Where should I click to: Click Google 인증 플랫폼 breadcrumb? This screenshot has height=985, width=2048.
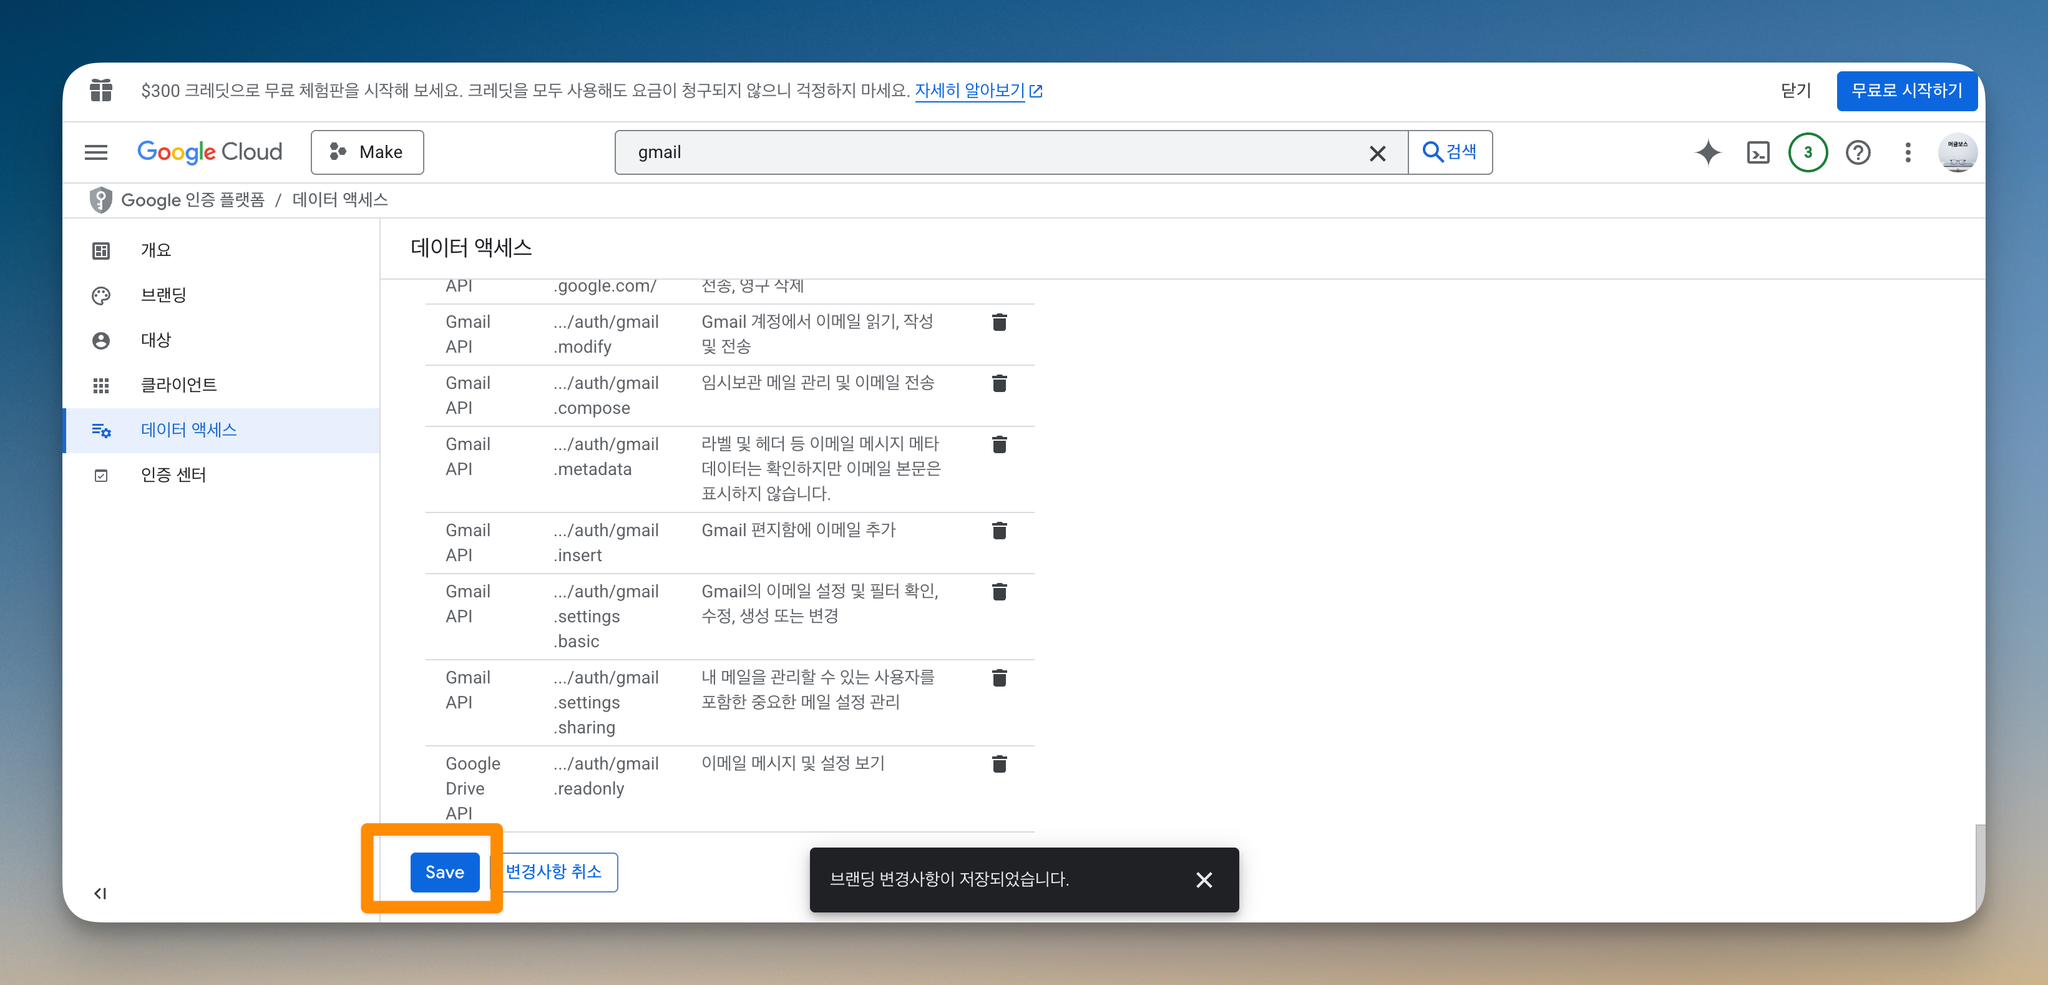(x=193, y=200)
